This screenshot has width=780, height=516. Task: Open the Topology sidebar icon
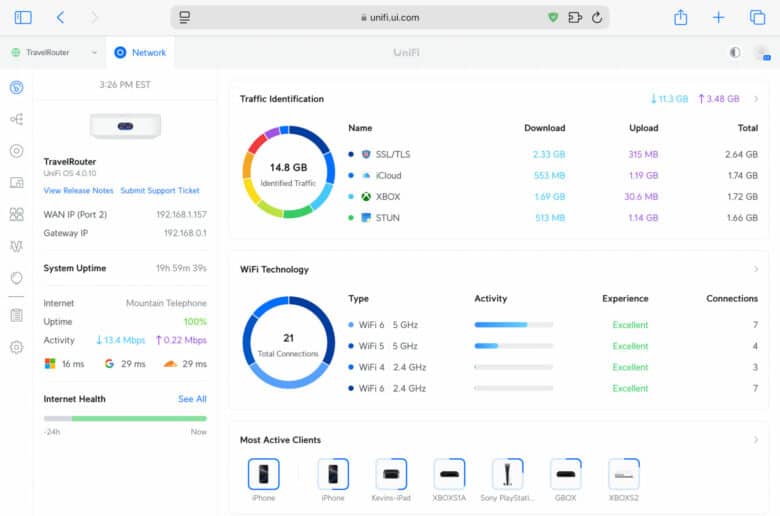pyautogui.click(x=16, y=119)
